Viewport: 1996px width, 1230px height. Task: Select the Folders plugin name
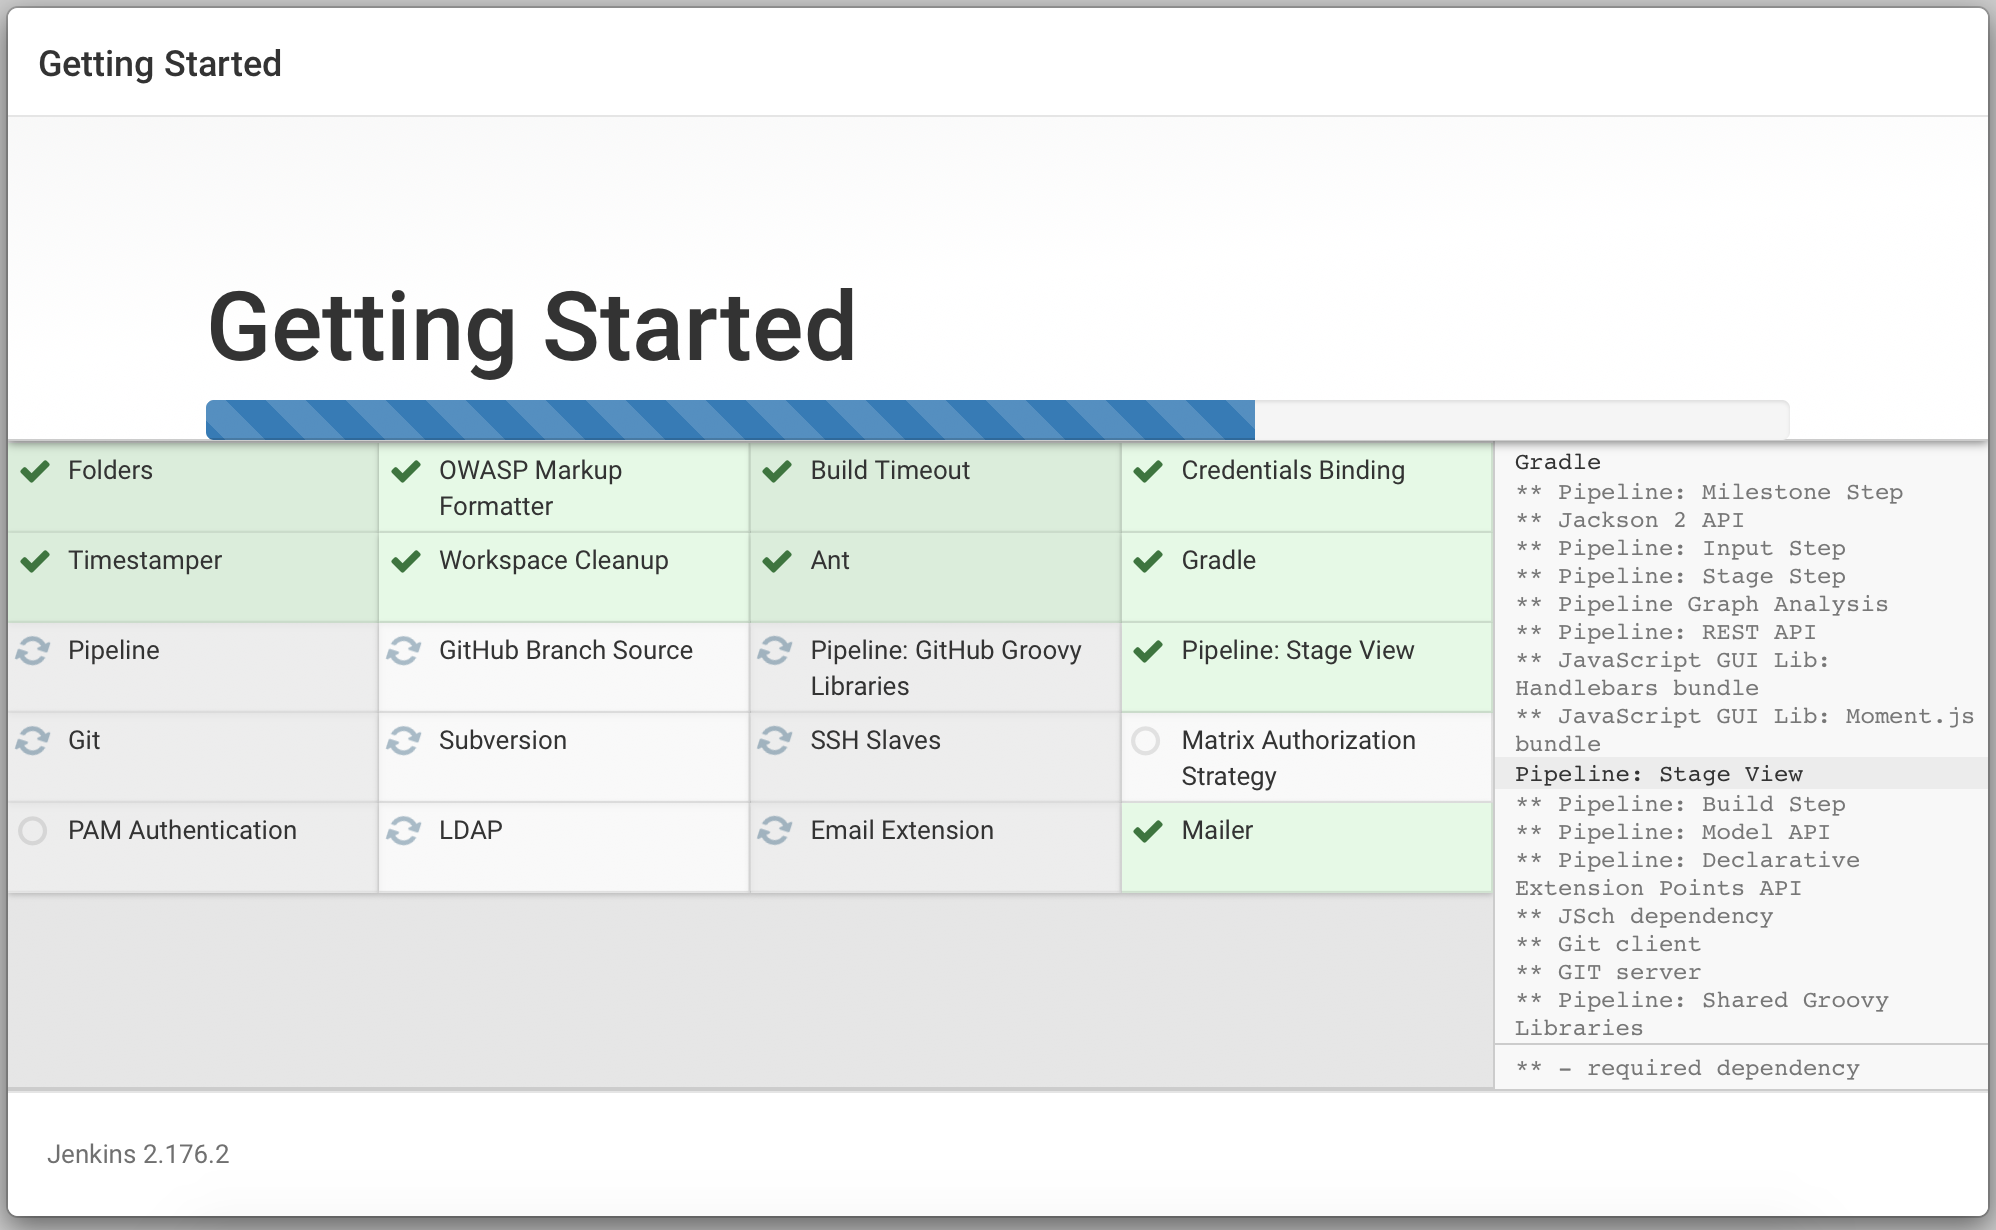pyautogui.click(x=110, y=470)
